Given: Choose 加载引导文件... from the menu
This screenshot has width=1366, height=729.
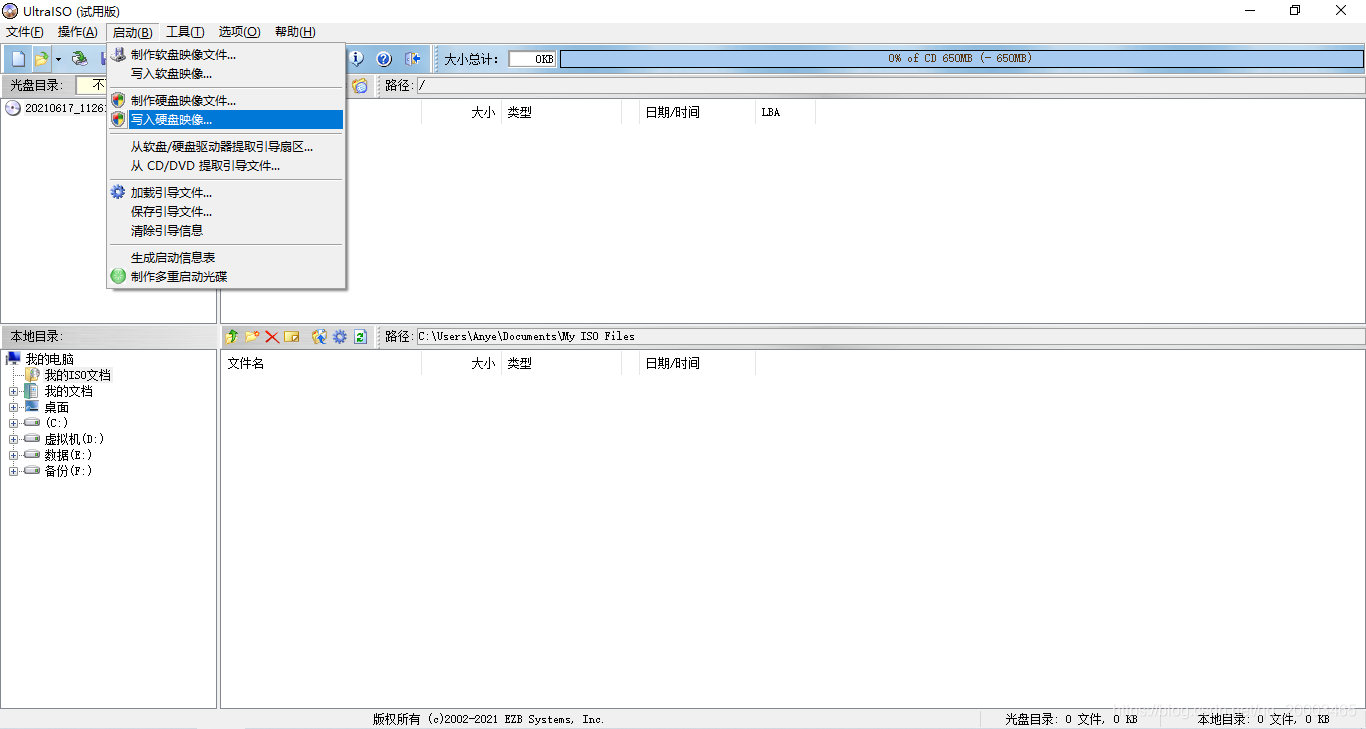Looking at the screenshot, I should tap(226, 192).
